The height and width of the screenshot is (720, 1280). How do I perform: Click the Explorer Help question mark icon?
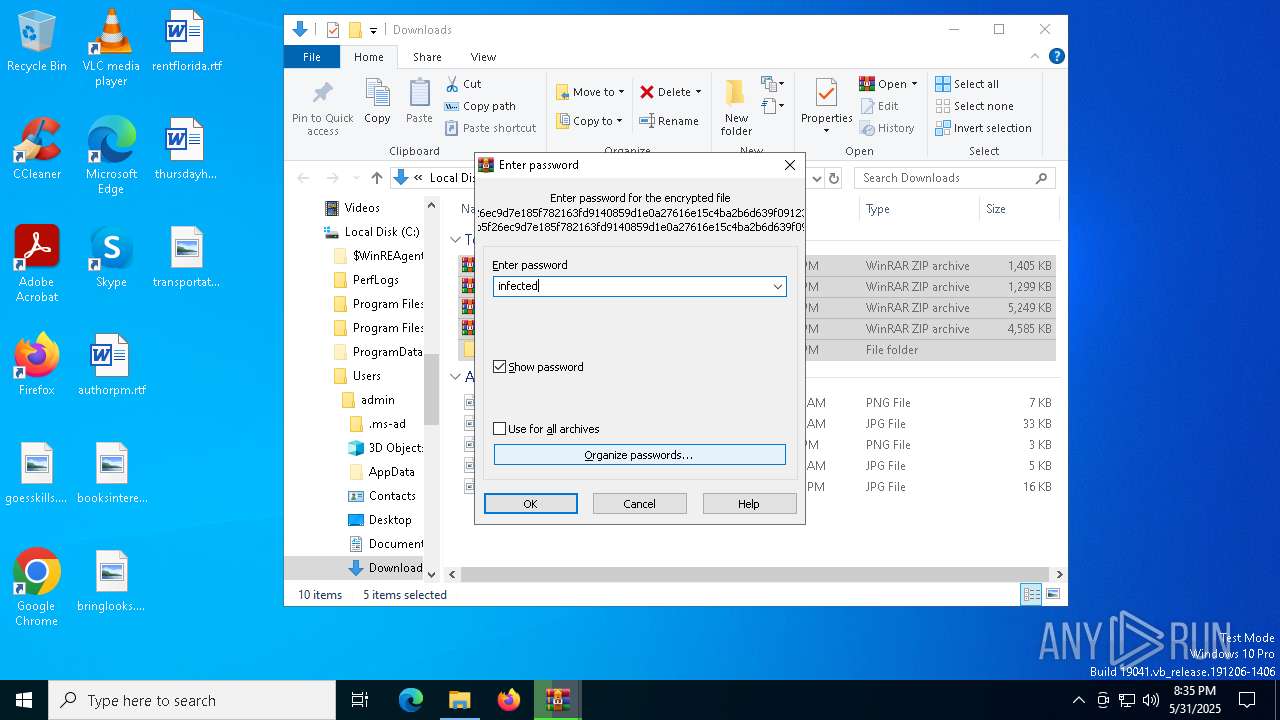[1056, 56]
